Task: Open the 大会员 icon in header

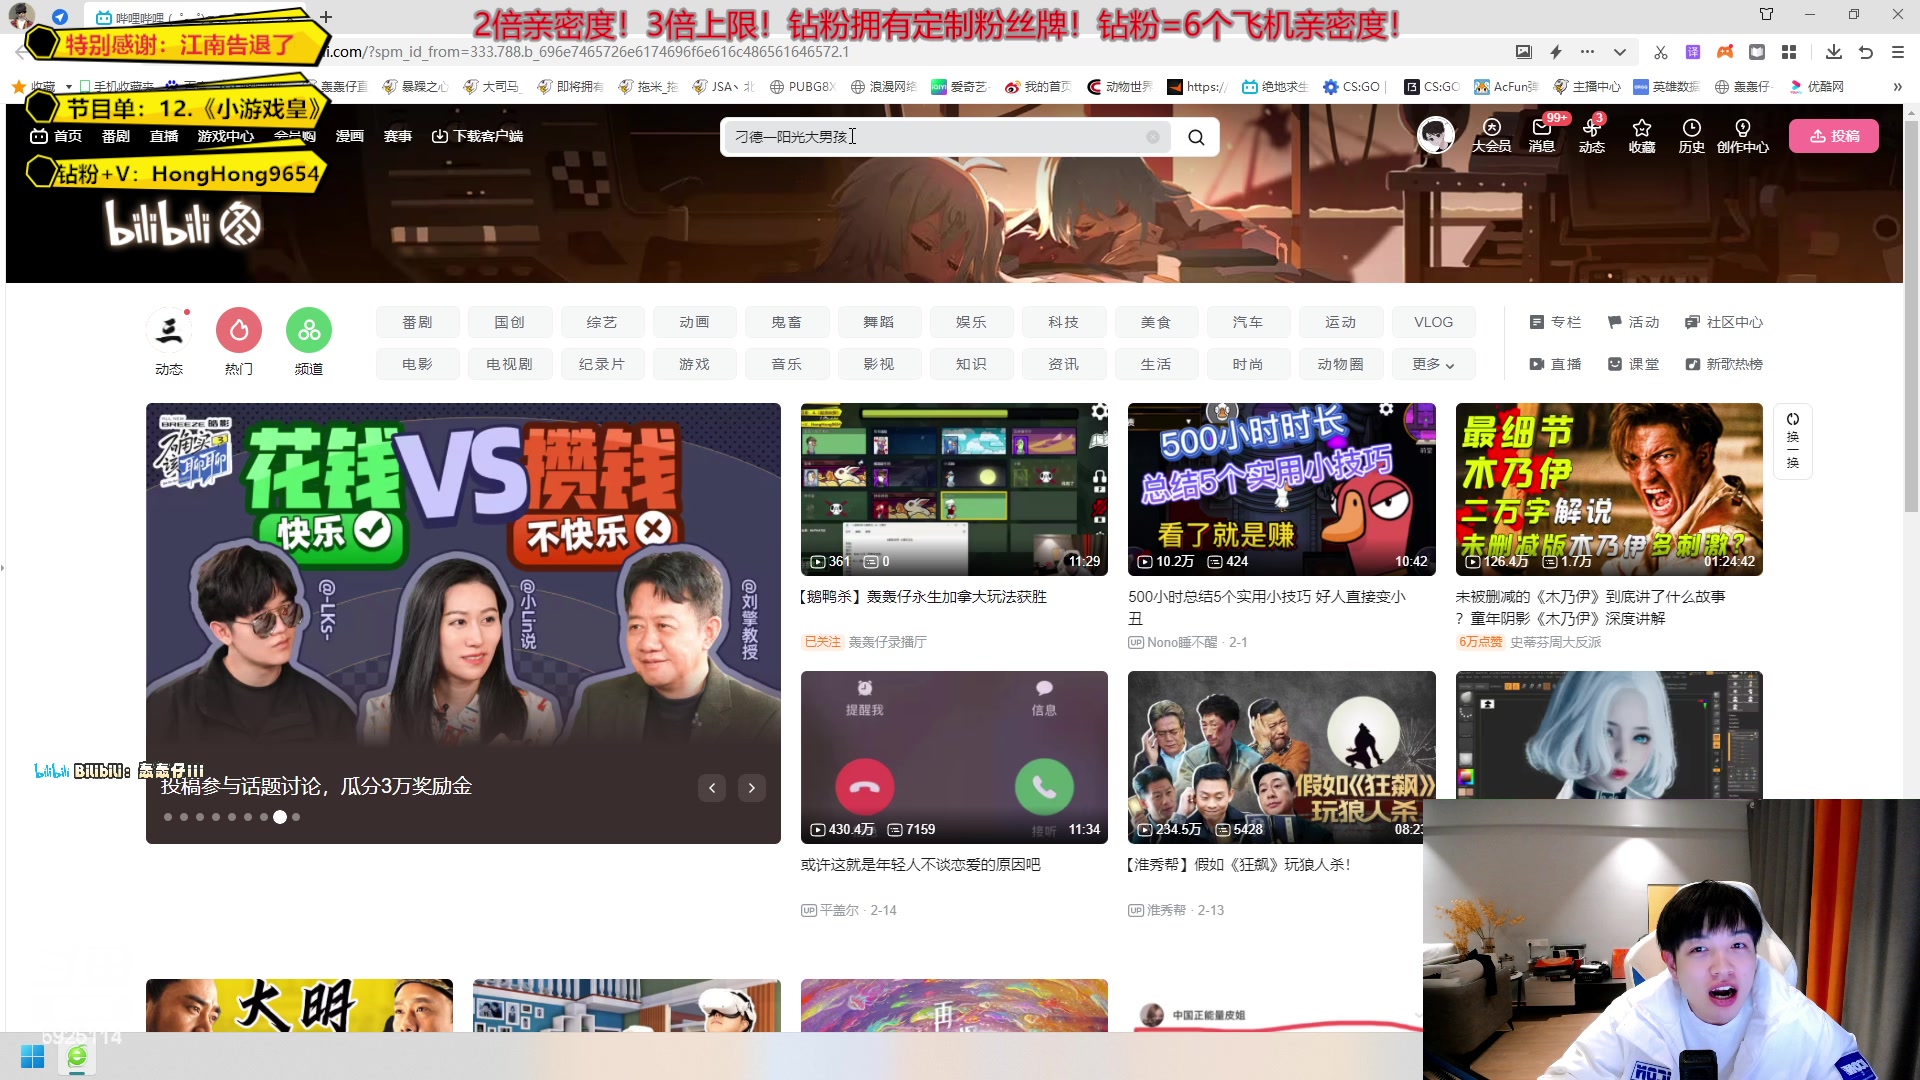Action: point(1491,135)
